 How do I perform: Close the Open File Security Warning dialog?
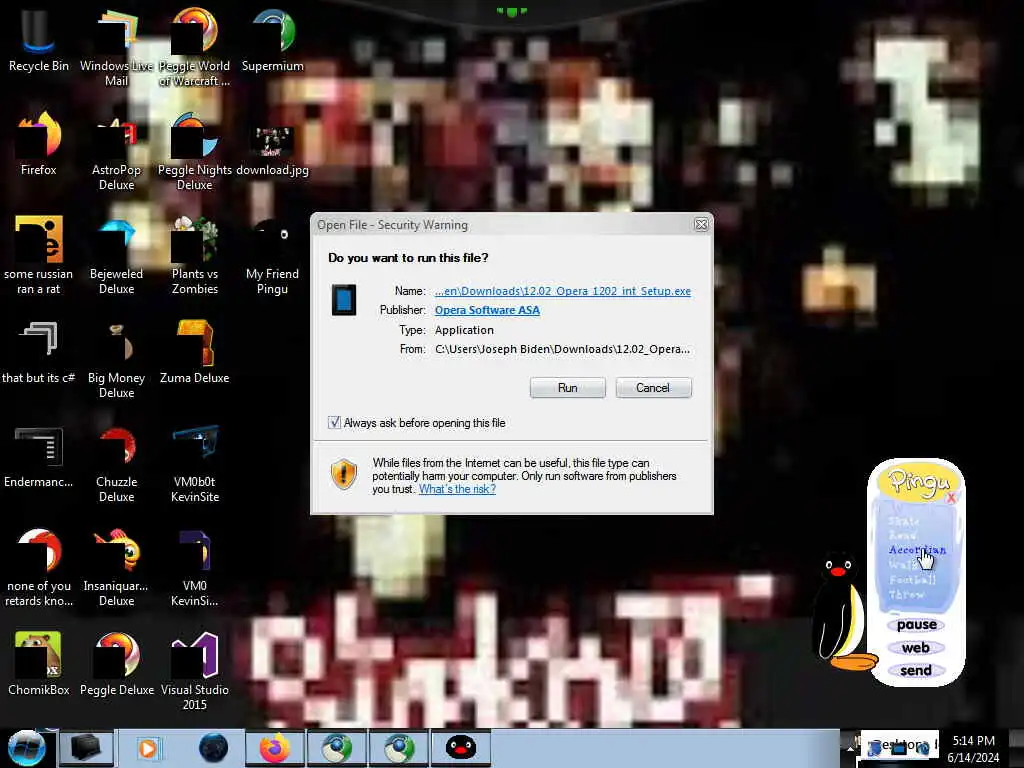pyautogui.click(x=701, y=225)
